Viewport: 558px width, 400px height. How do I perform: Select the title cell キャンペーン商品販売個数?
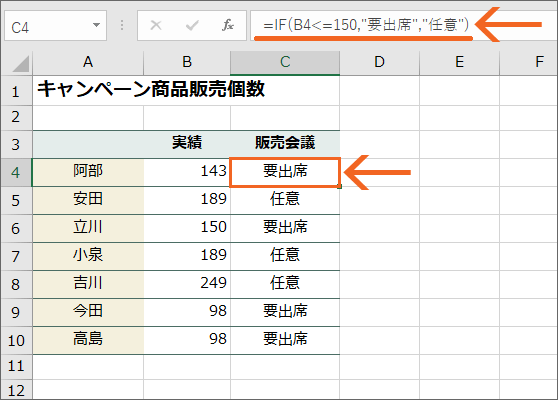click(x=151, y=89)
